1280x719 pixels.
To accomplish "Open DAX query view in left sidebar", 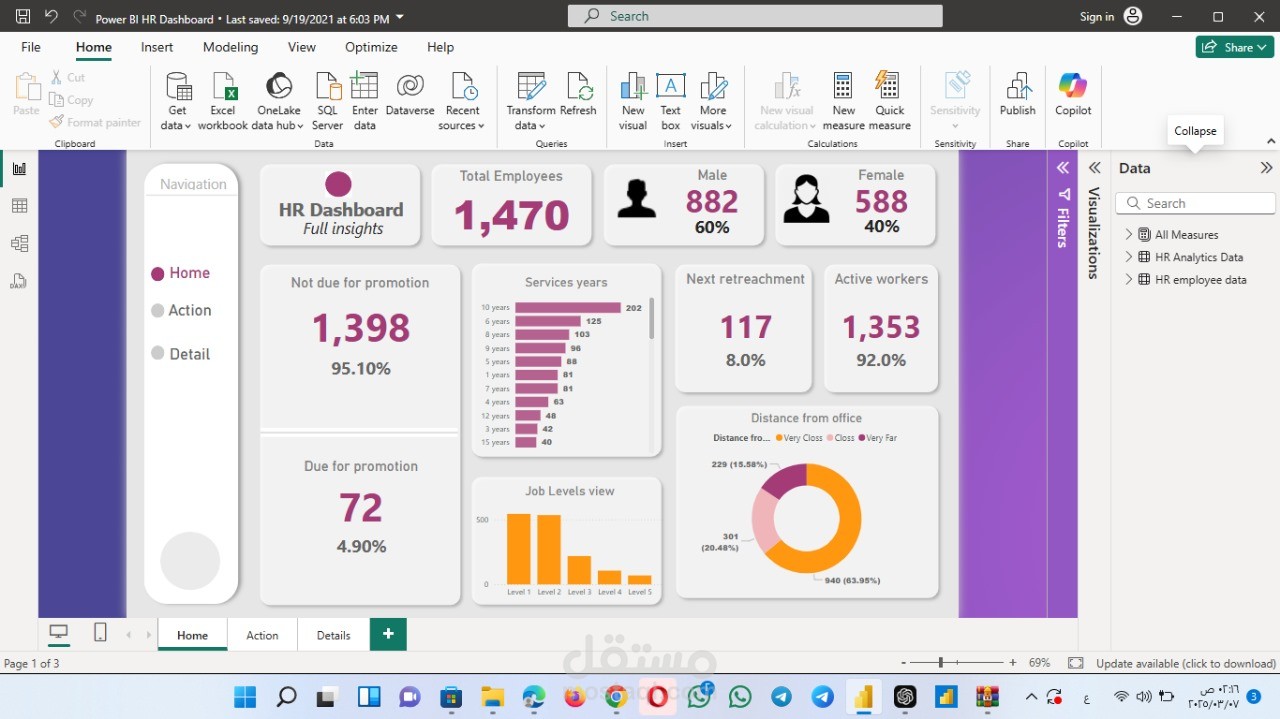I will click(19, 281).
